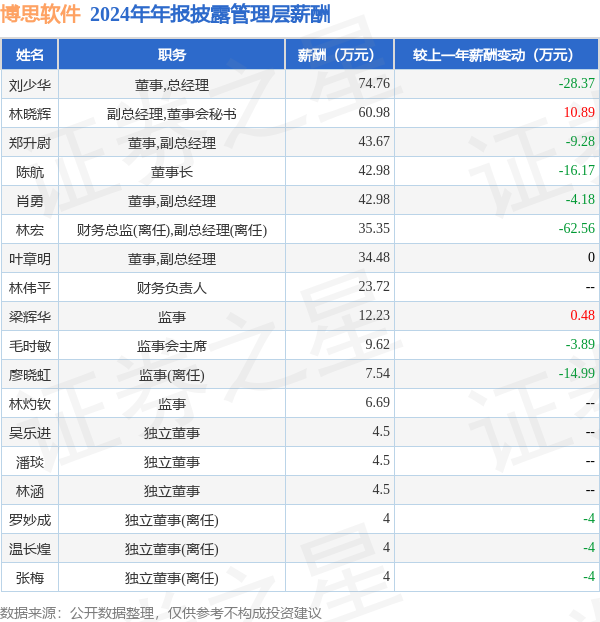Screen dimensions: 600x622
Task: Click the salary value 74.76
Action: click(x=374, y=83)
